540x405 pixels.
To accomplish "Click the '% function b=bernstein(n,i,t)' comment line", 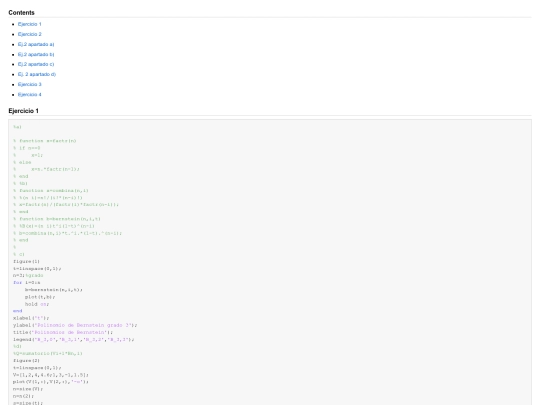I will pos(57,219).
